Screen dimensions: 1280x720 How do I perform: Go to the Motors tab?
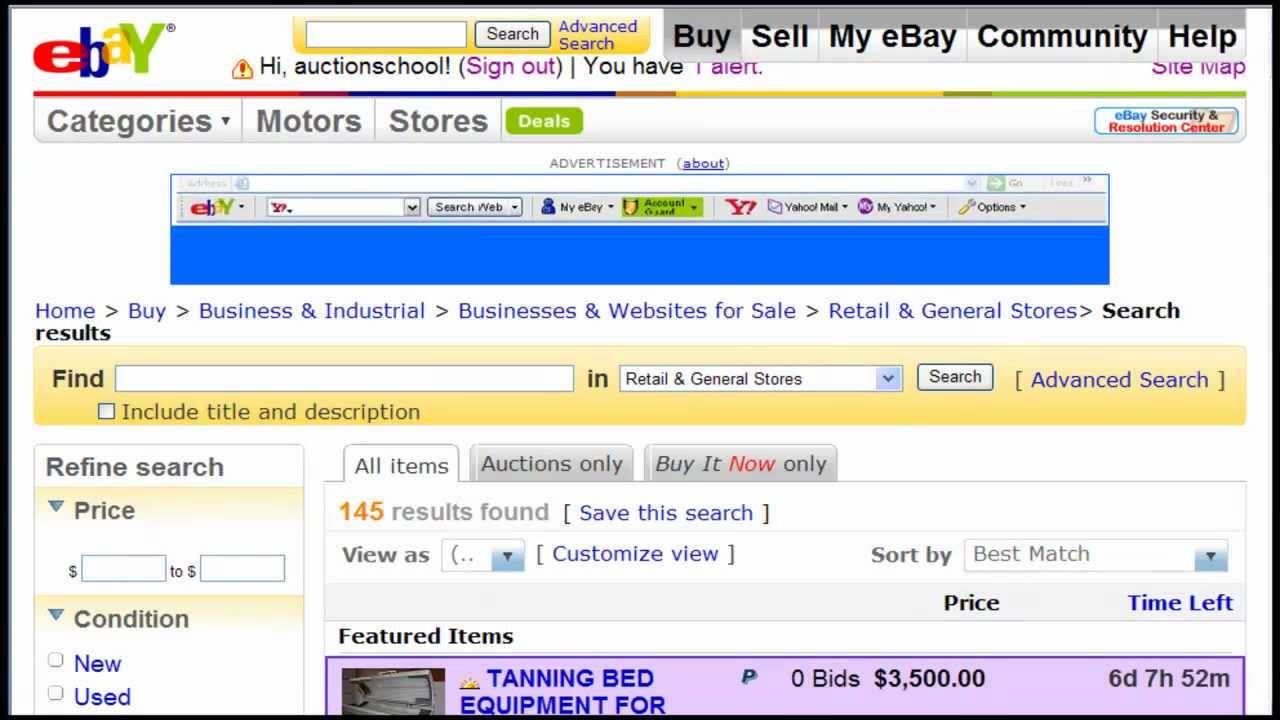[x=308, y=121]
